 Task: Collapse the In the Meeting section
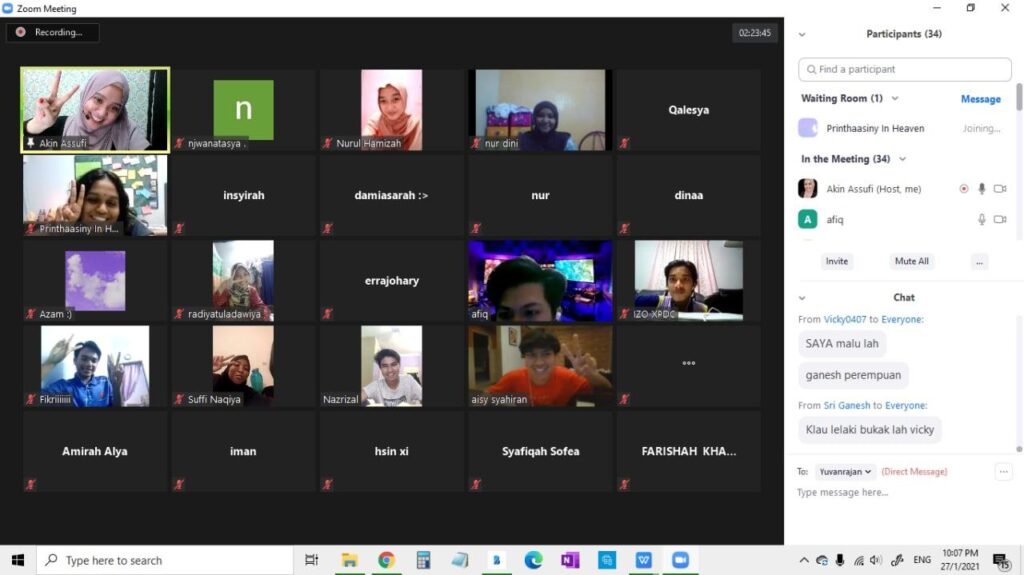click(903, 159)
